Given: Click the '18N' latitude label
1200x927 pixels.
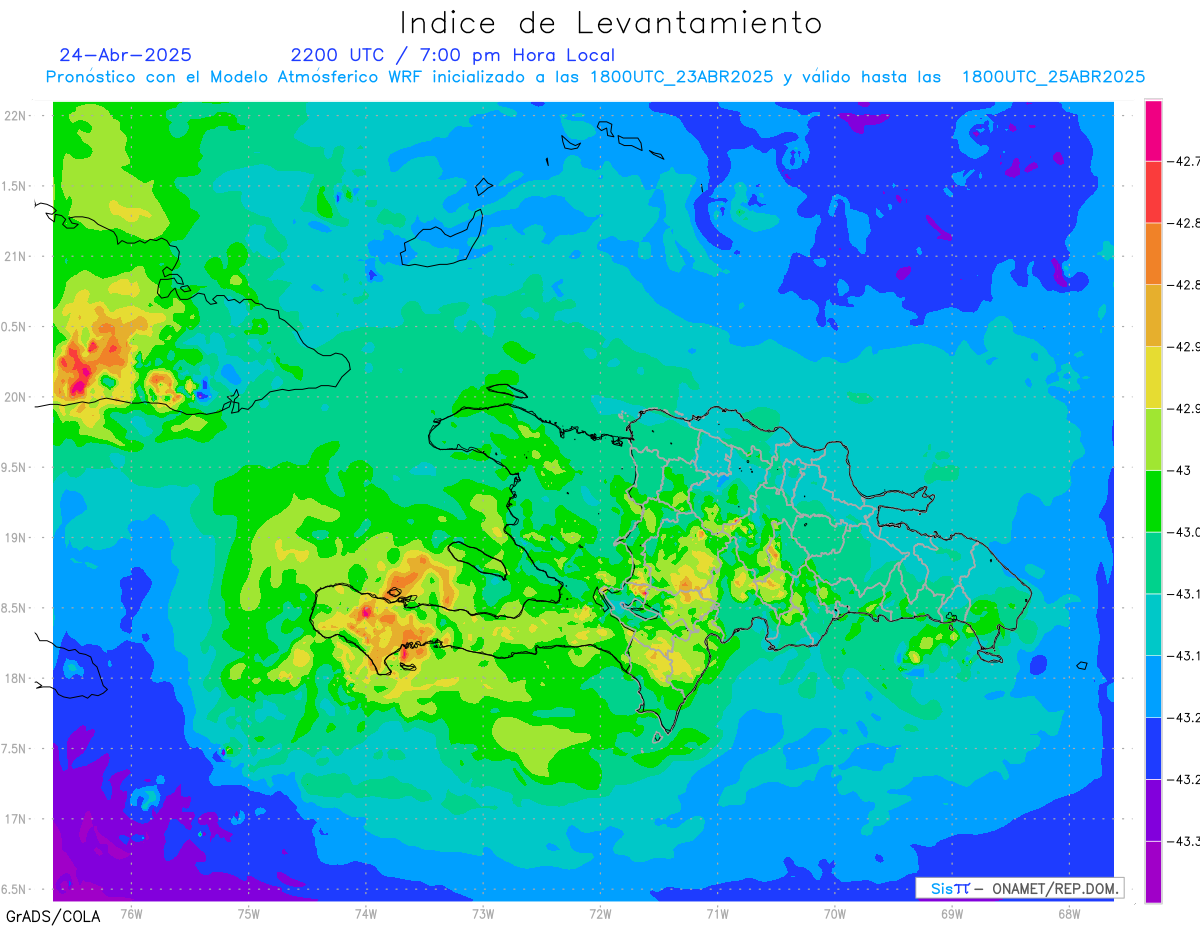Looking at the screenshot, I should [x=15, y=678].
